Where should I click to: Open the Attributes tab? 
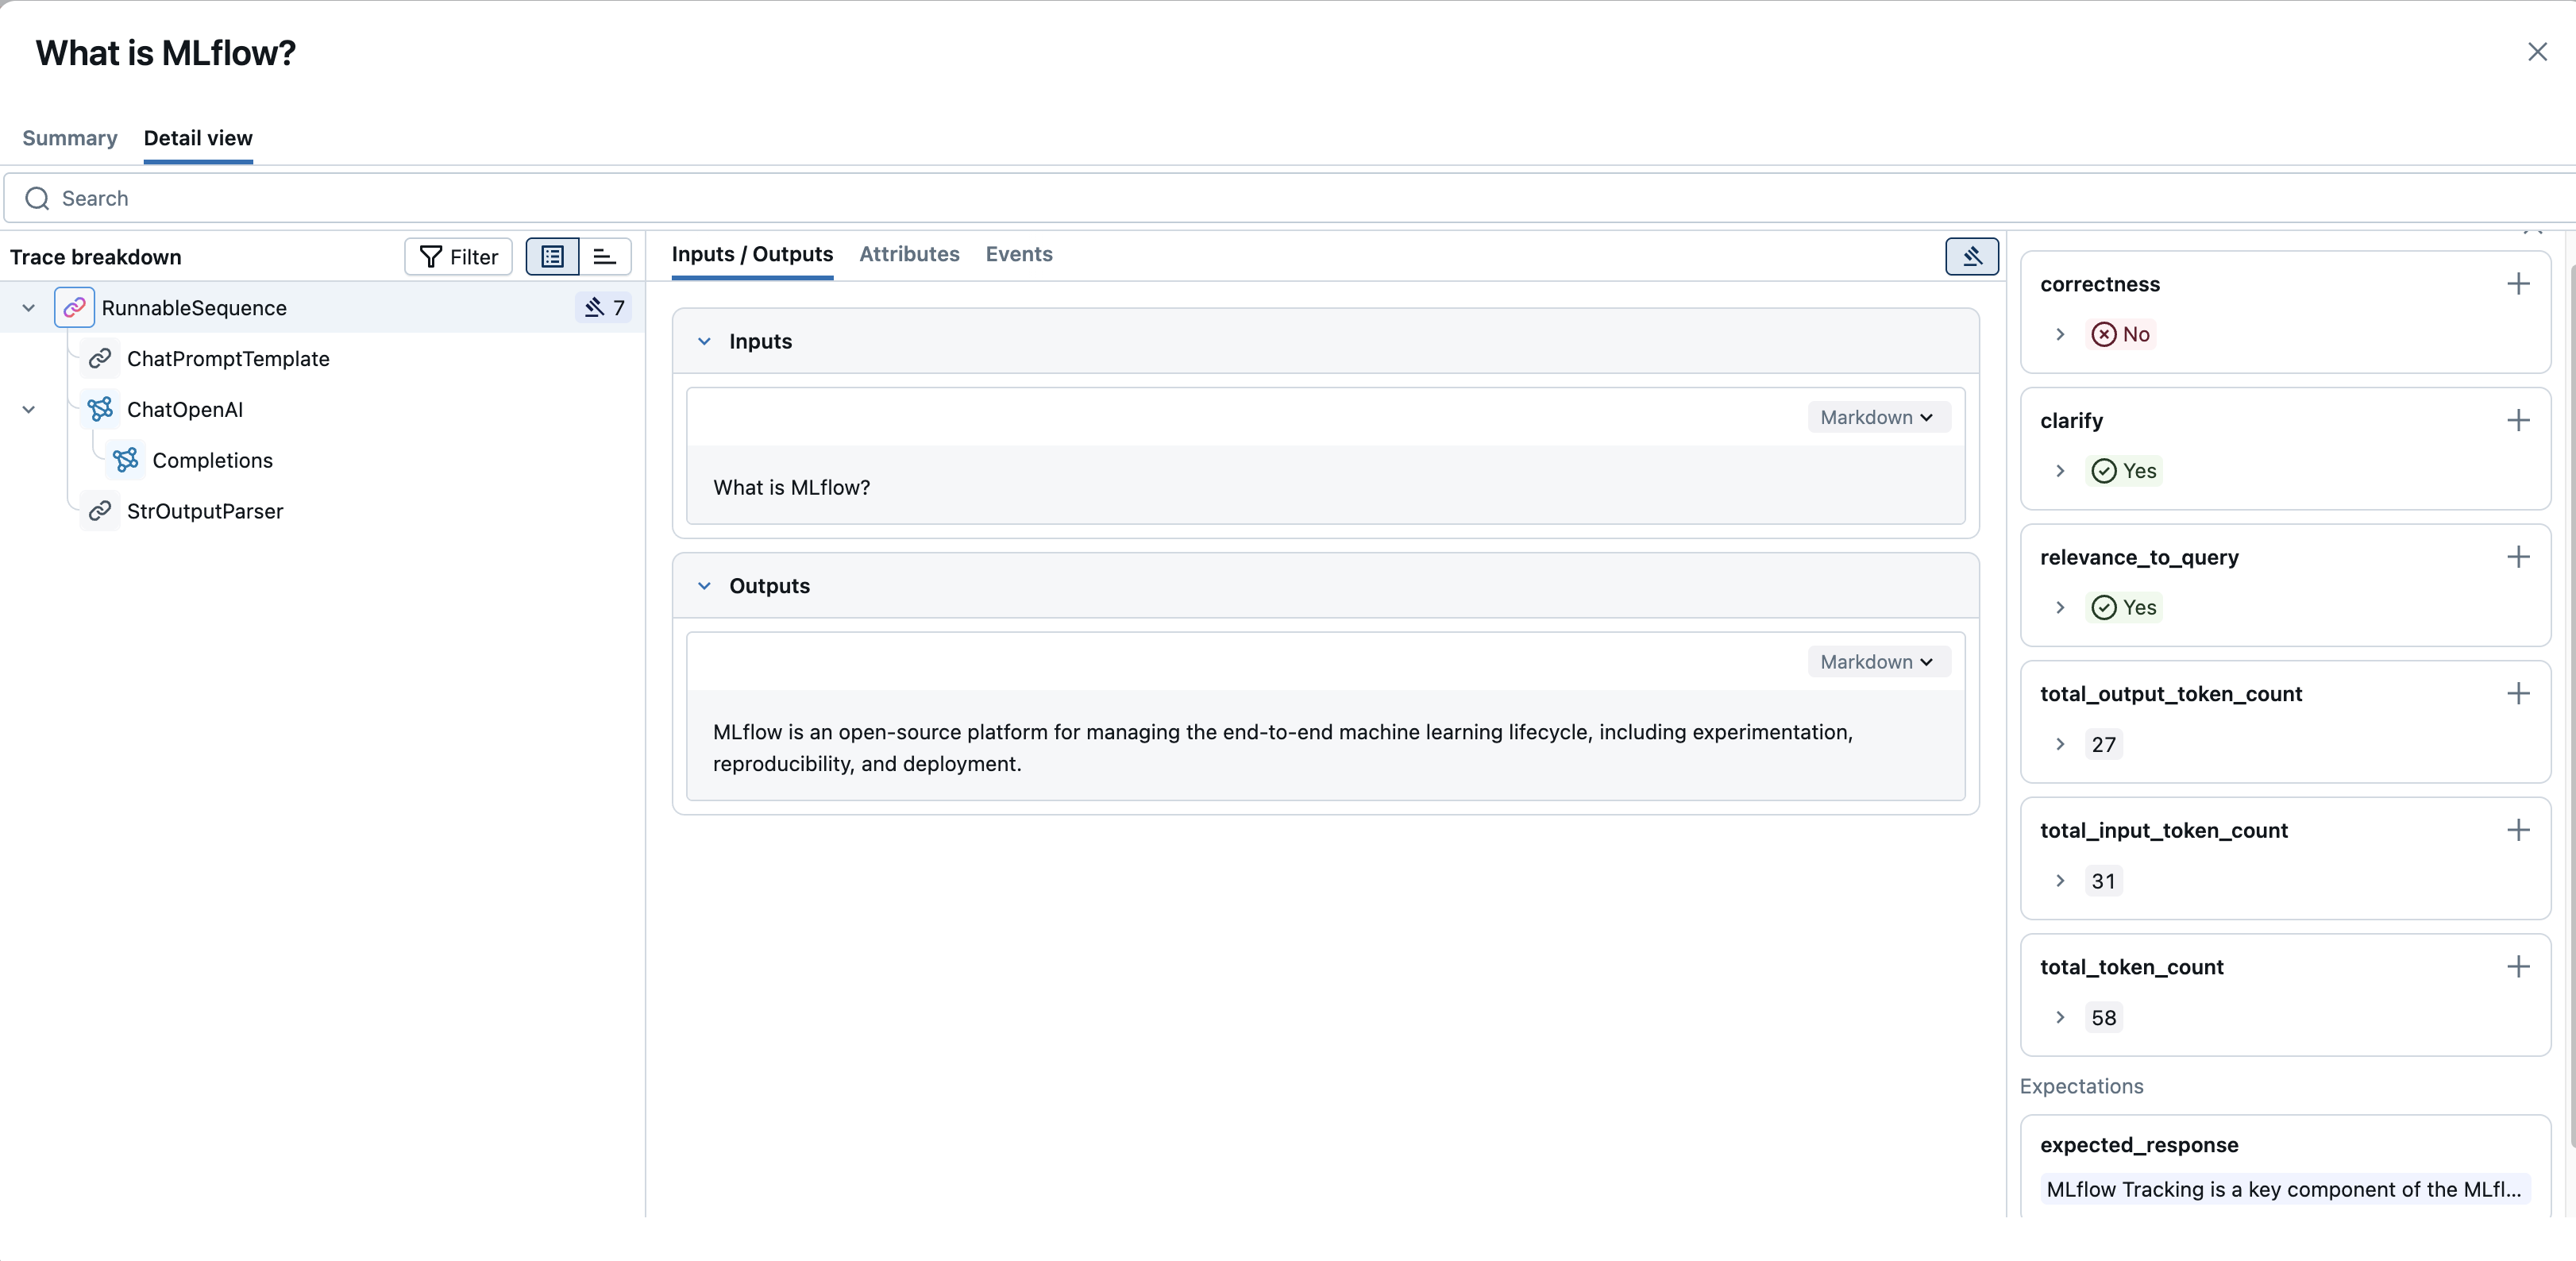pyautogui.click(x=908, y=254)
